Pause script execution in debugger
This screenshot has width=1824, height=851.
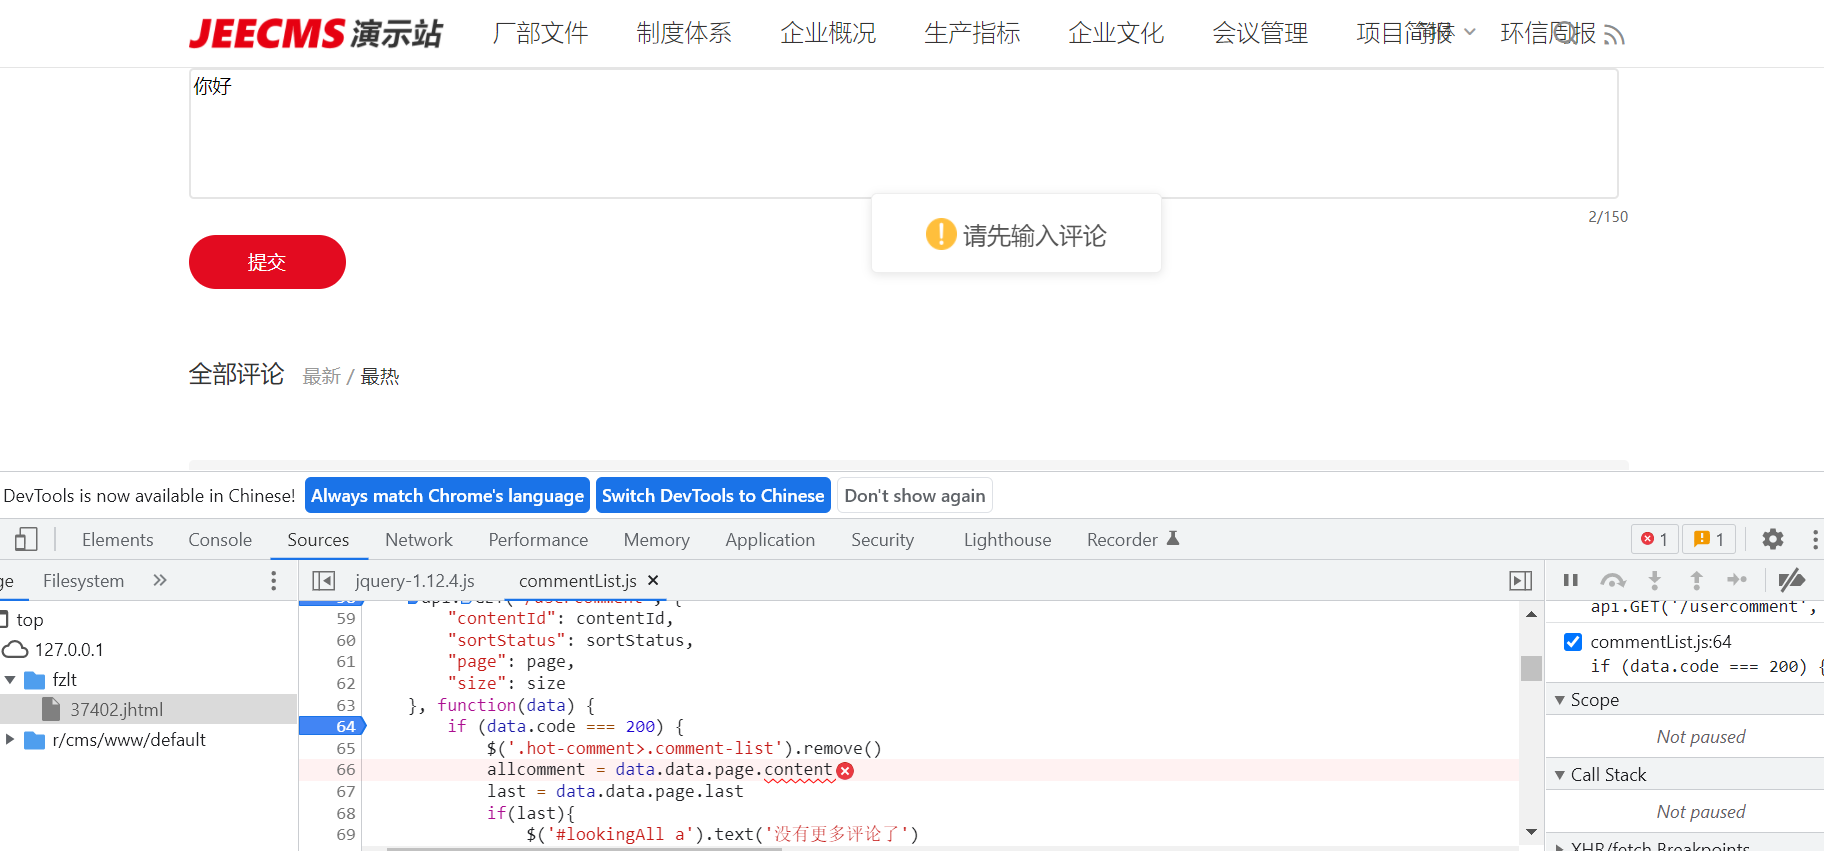[1570, 580]
